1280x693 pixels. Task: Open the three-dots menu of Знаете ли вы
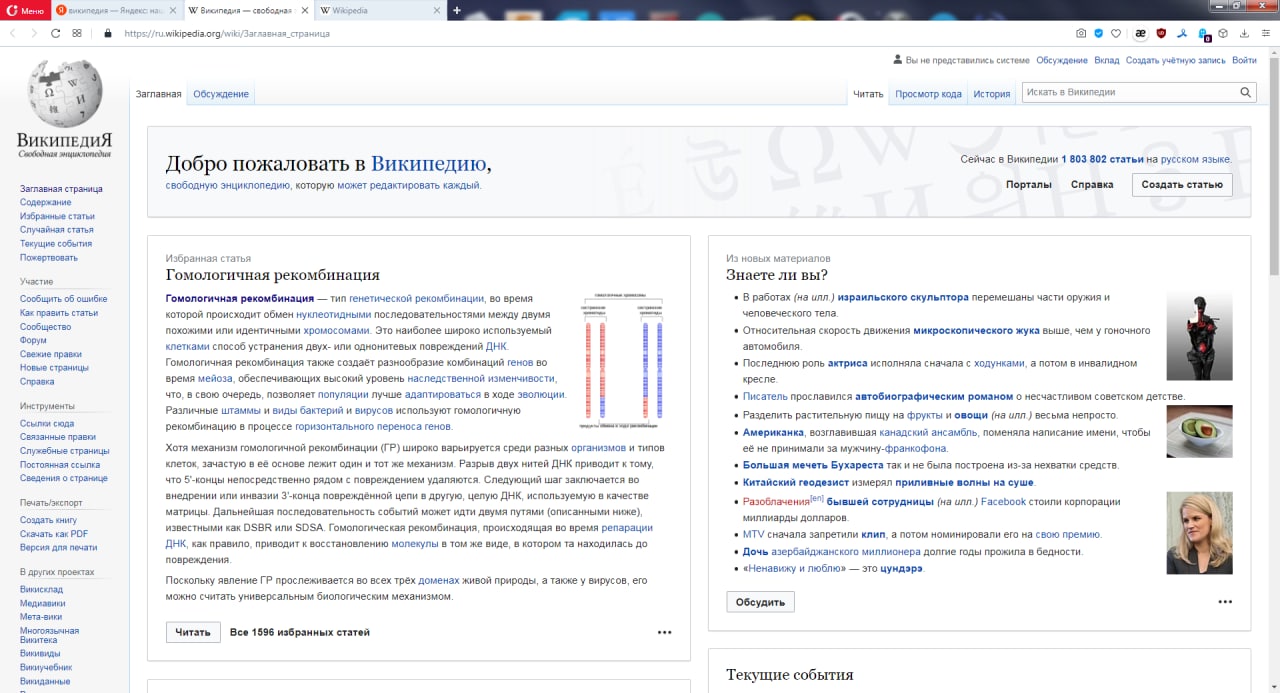[1225, 602]
